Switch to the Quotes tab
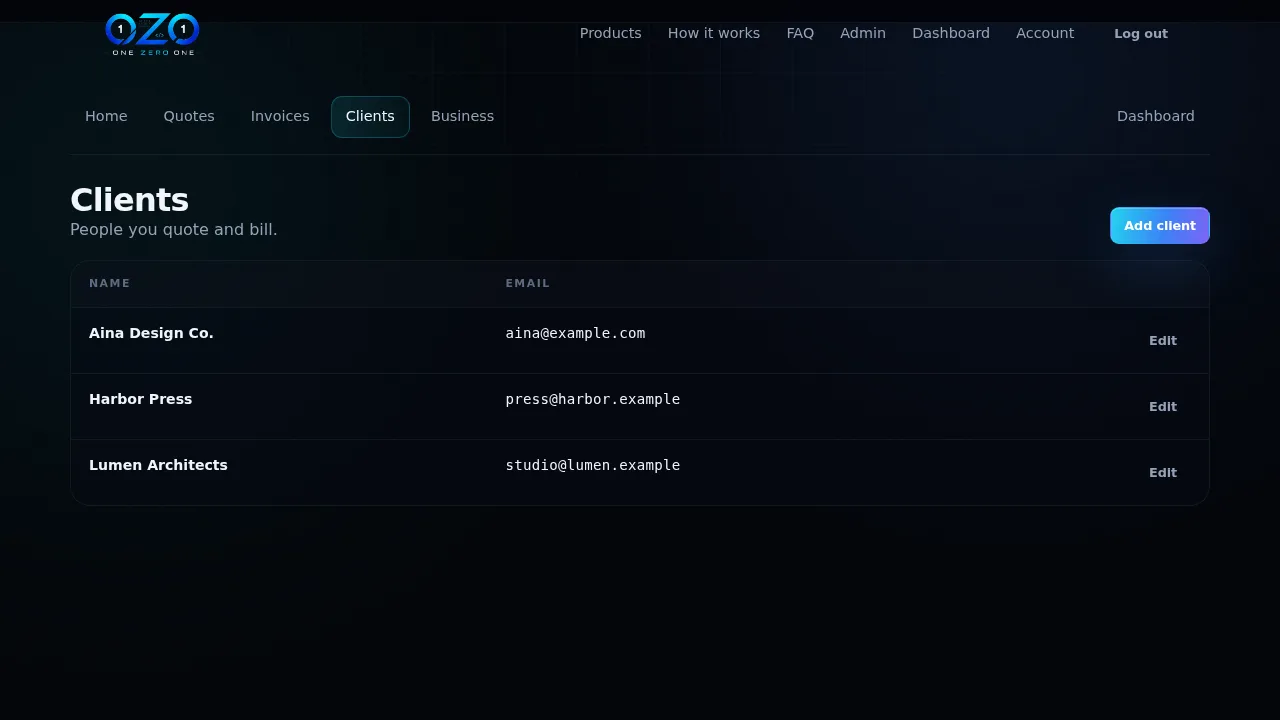 189,116
